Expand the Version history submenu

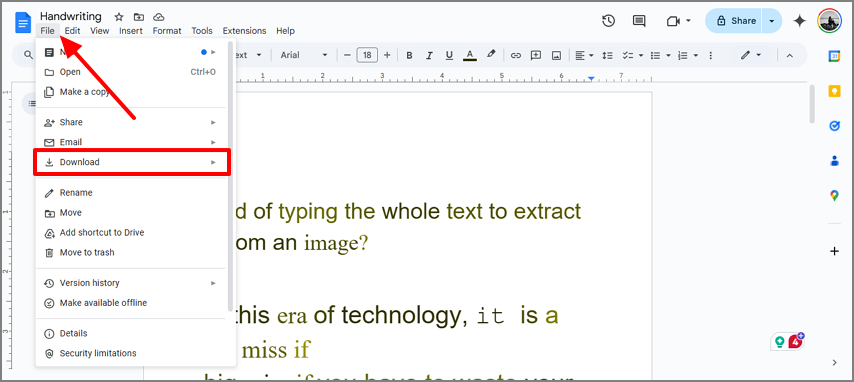point(131,283)
